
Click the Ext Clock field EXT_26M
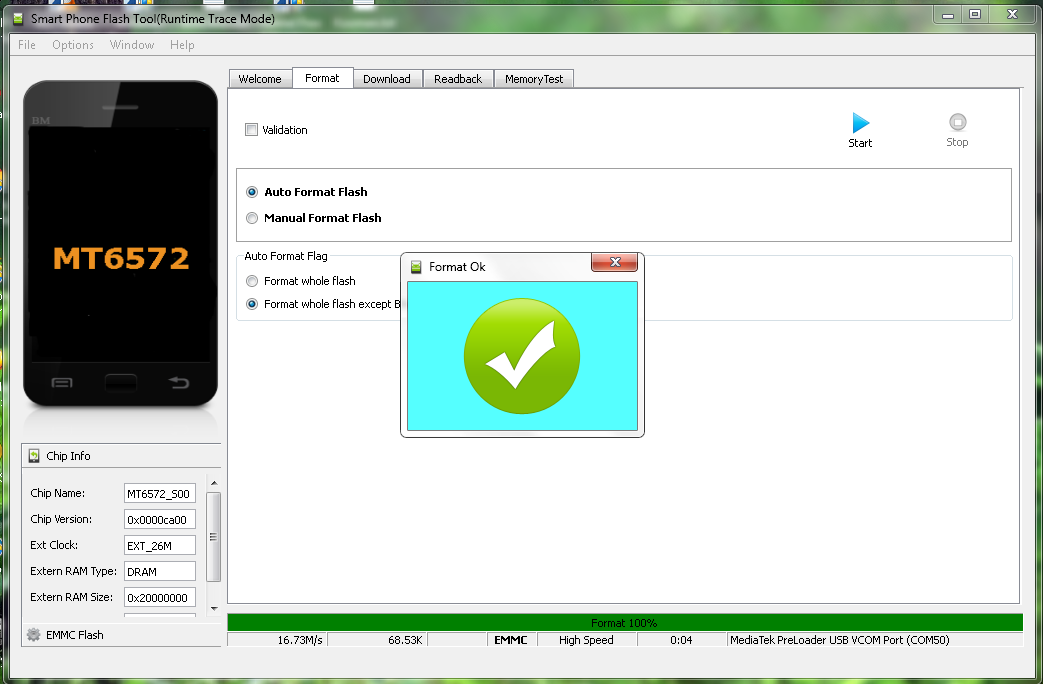(160, 546)
